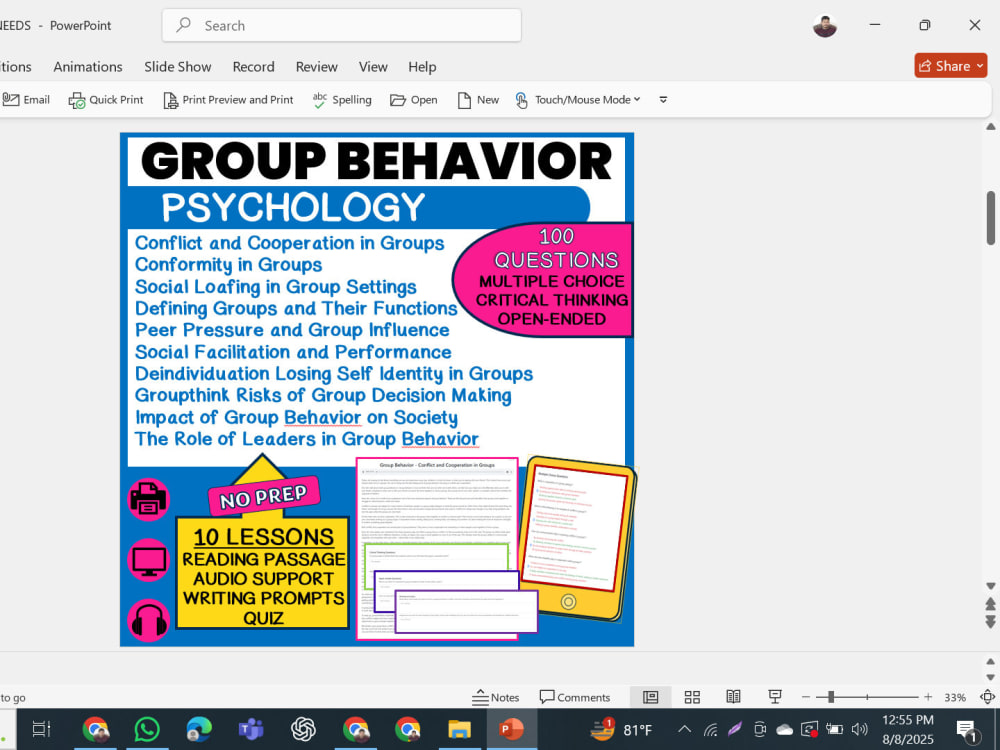
Task: Toggle the Comments pane
Action: [x=575, y=697]
